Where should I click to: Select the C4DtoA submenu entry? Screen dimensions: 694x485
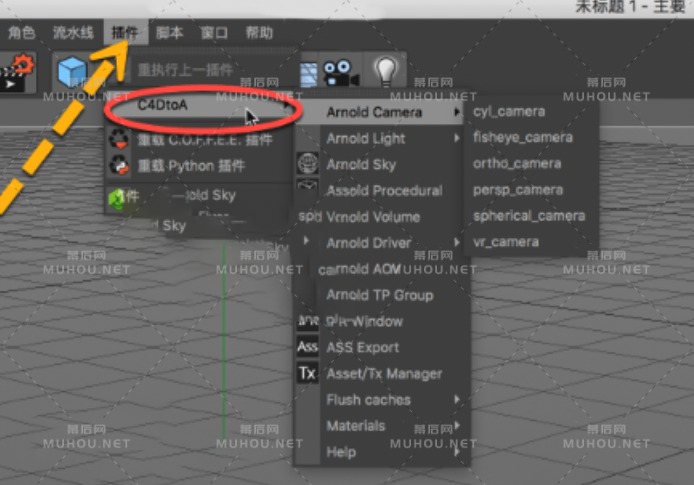pyautogui.click(x=200, y=105)
